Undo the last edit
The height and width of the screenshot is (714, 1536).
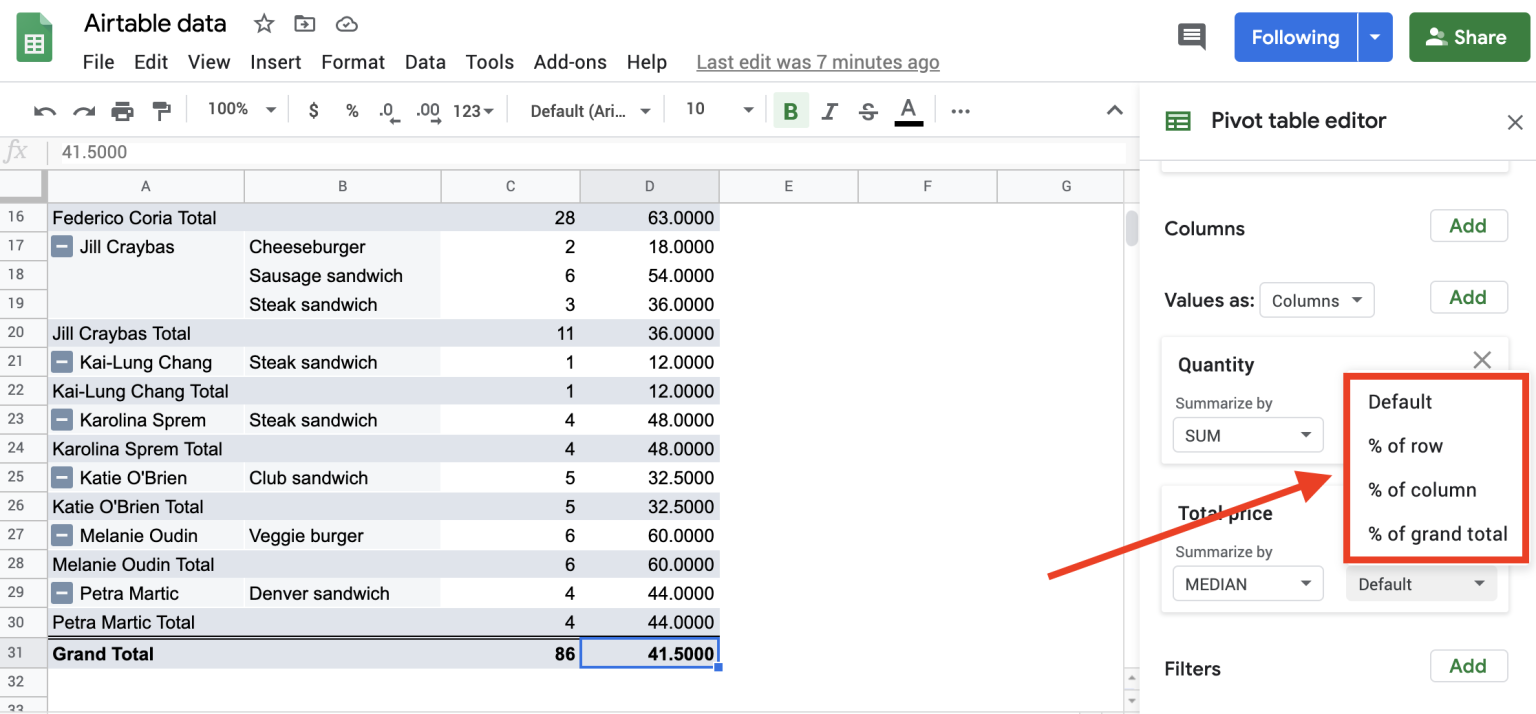[x=47, y=110]
